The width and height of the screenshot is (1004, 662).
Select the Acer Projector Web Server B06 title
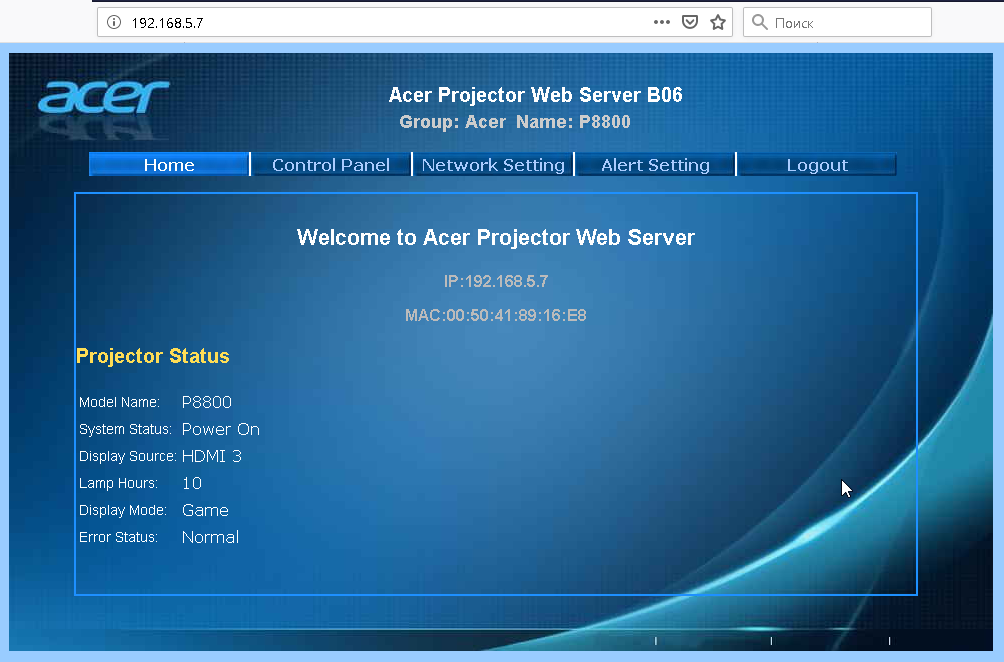[x=535, y=95]
